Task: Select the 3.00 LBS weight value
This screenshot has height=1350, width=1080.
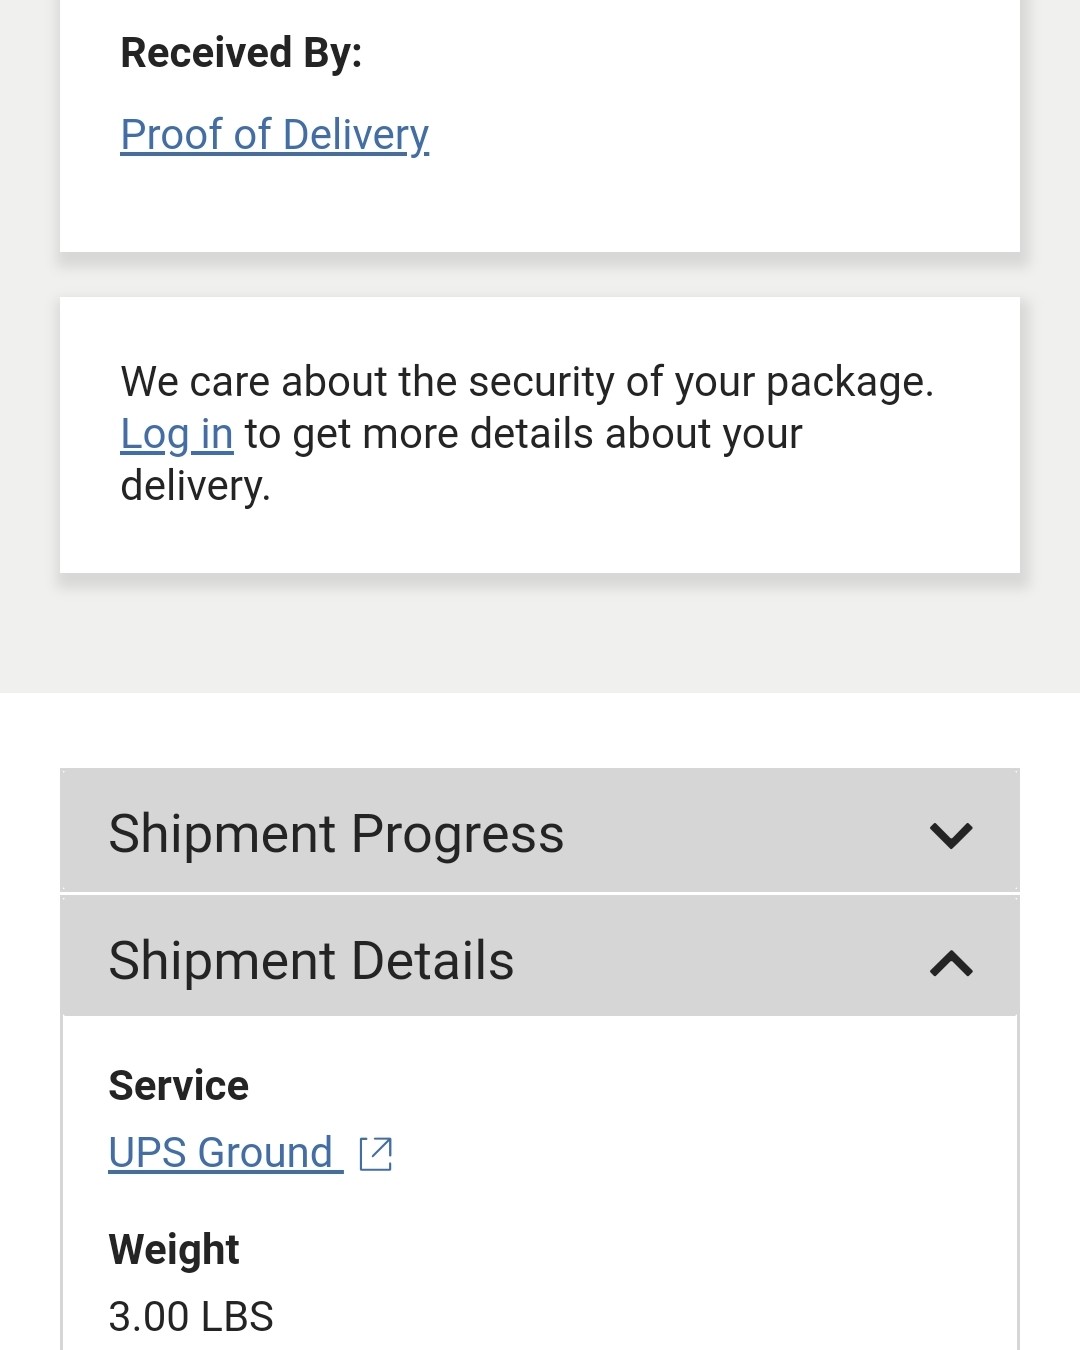Action: coord(191,1317)
